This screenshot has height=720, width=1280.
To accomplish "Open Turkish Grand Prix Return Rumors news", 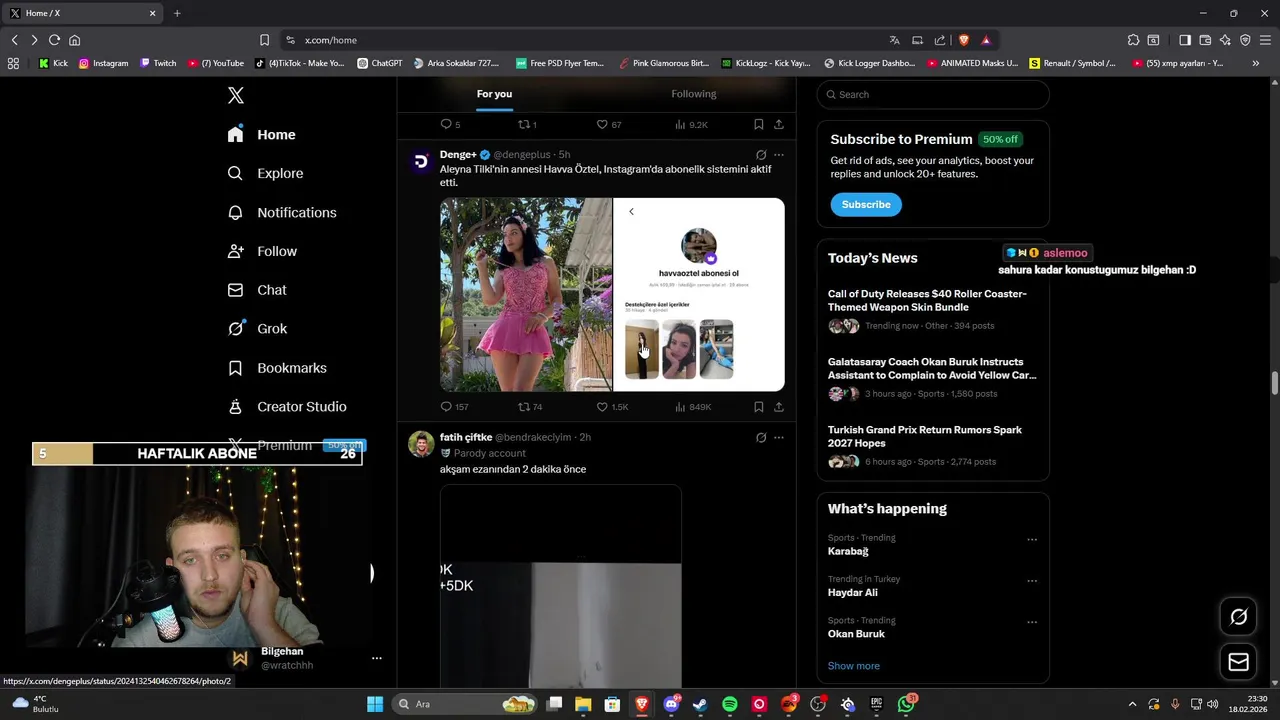I will [x=933, y=446].
